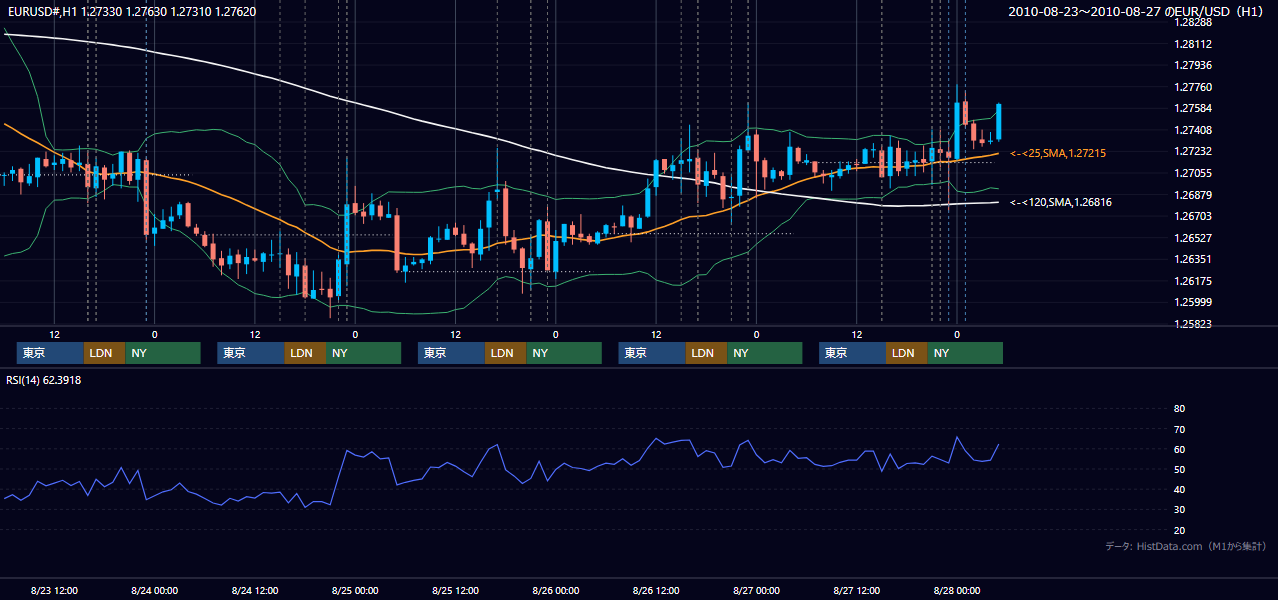
Task: Select price level 1.27760 on the axis
Action: [x=1193, y=88]
